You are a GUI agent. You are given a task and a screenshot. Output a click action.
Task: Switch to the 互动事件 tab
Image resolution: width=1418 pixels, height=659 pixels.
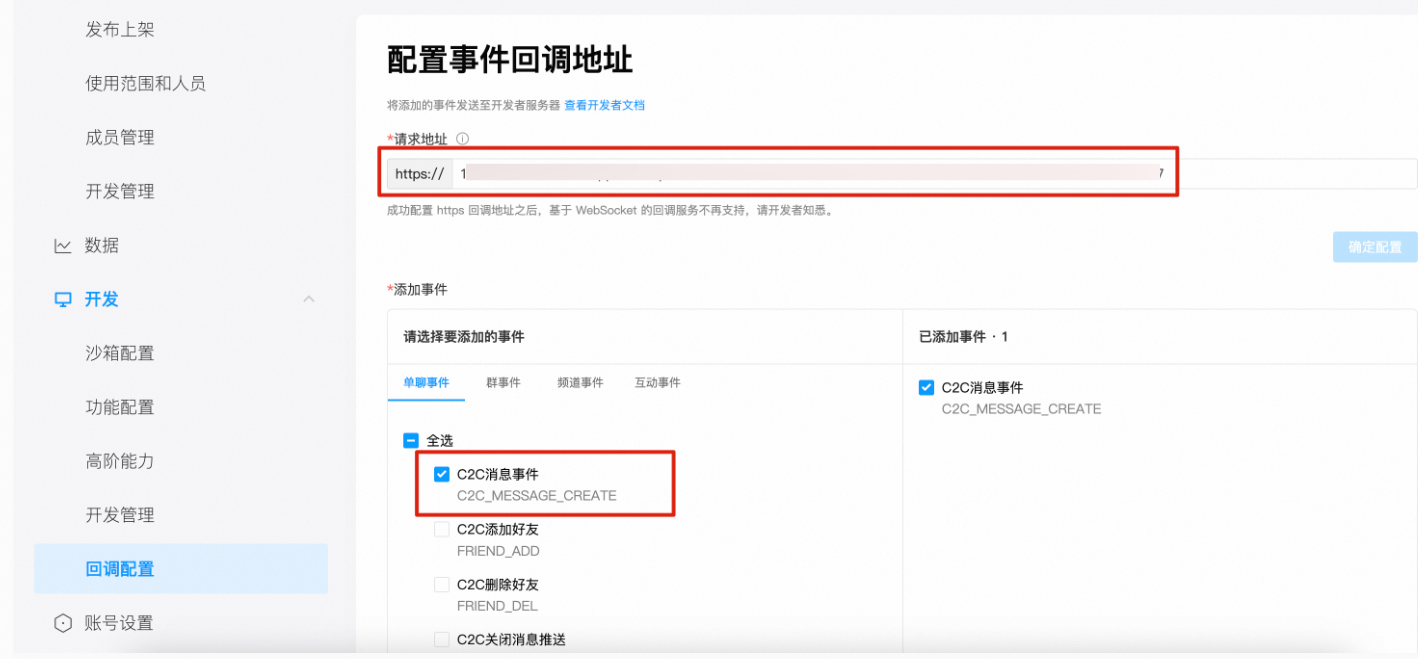(657, 383)
